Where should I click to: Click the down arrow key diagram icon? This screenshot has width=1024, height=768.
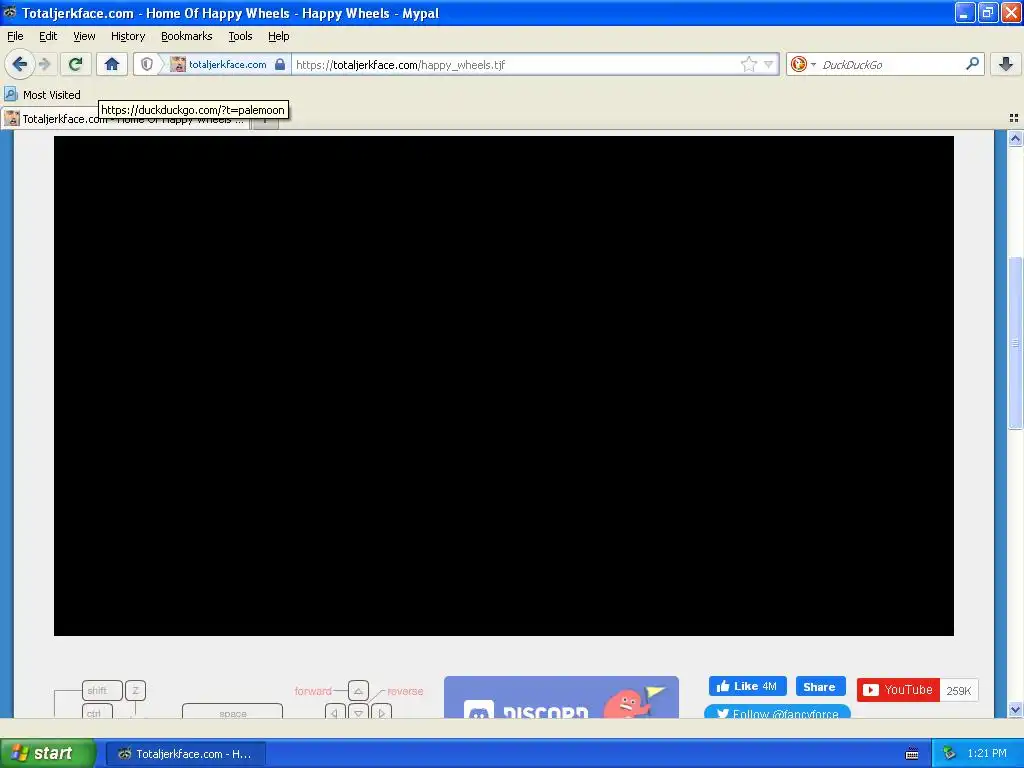pos(358,711)
